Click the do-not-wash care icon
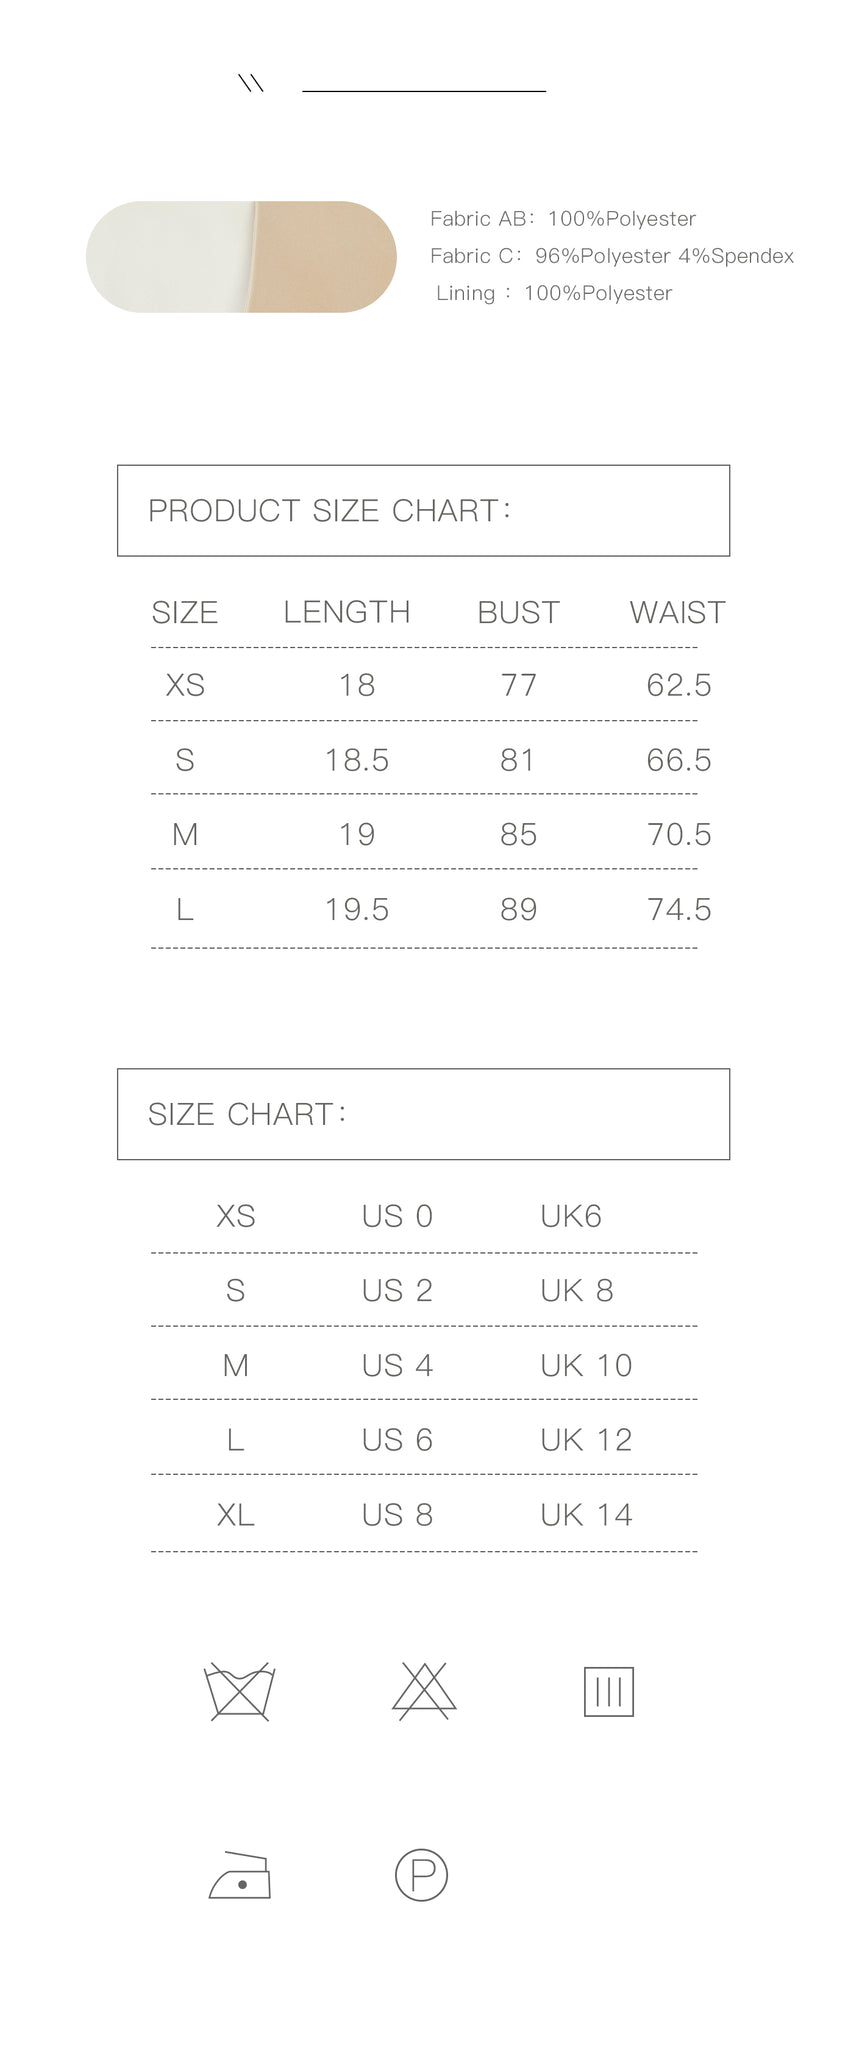 [240, 1691]
